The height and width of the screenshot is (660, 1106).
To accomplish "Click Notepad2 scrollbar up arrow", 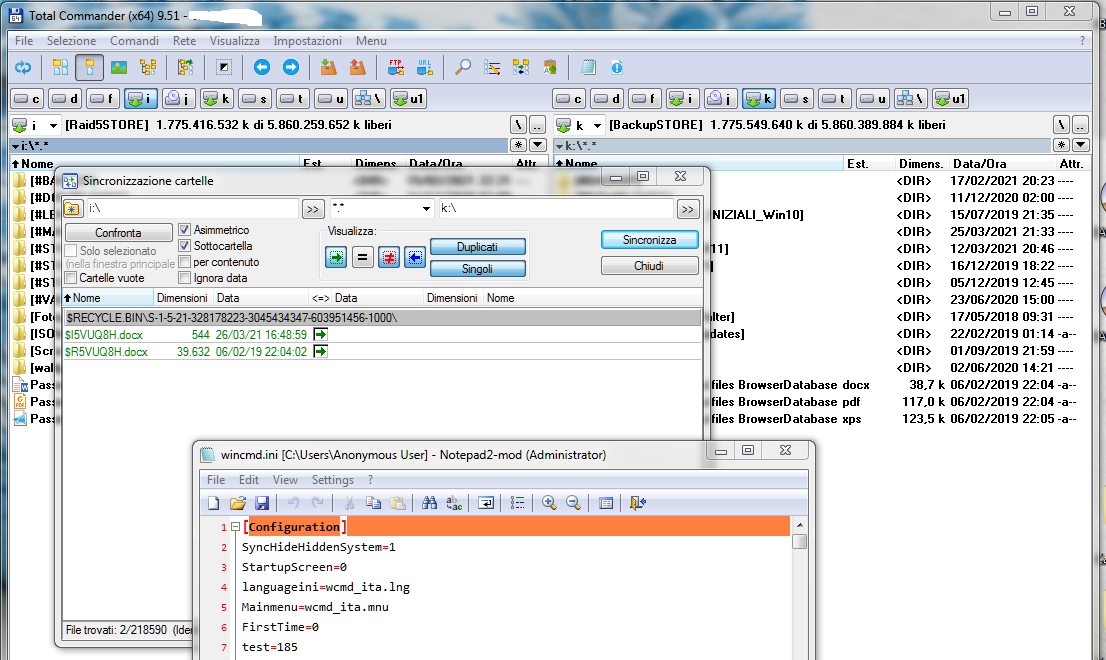I will click(x=799, y=525).
